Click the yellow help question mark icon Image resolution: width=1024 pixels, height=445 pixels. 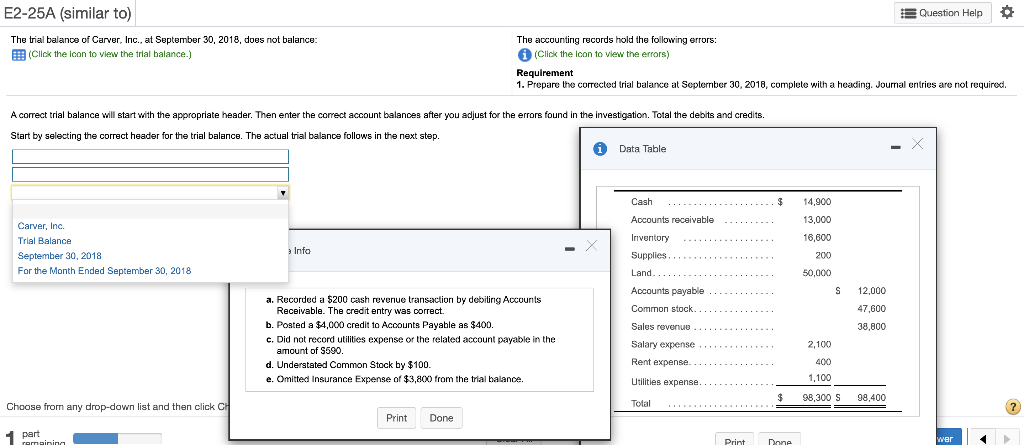click(1013, 406)
